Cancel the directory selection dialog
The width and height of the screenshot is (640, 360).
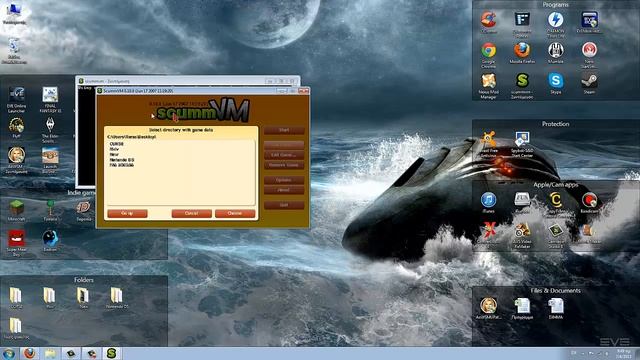point(191,213)
